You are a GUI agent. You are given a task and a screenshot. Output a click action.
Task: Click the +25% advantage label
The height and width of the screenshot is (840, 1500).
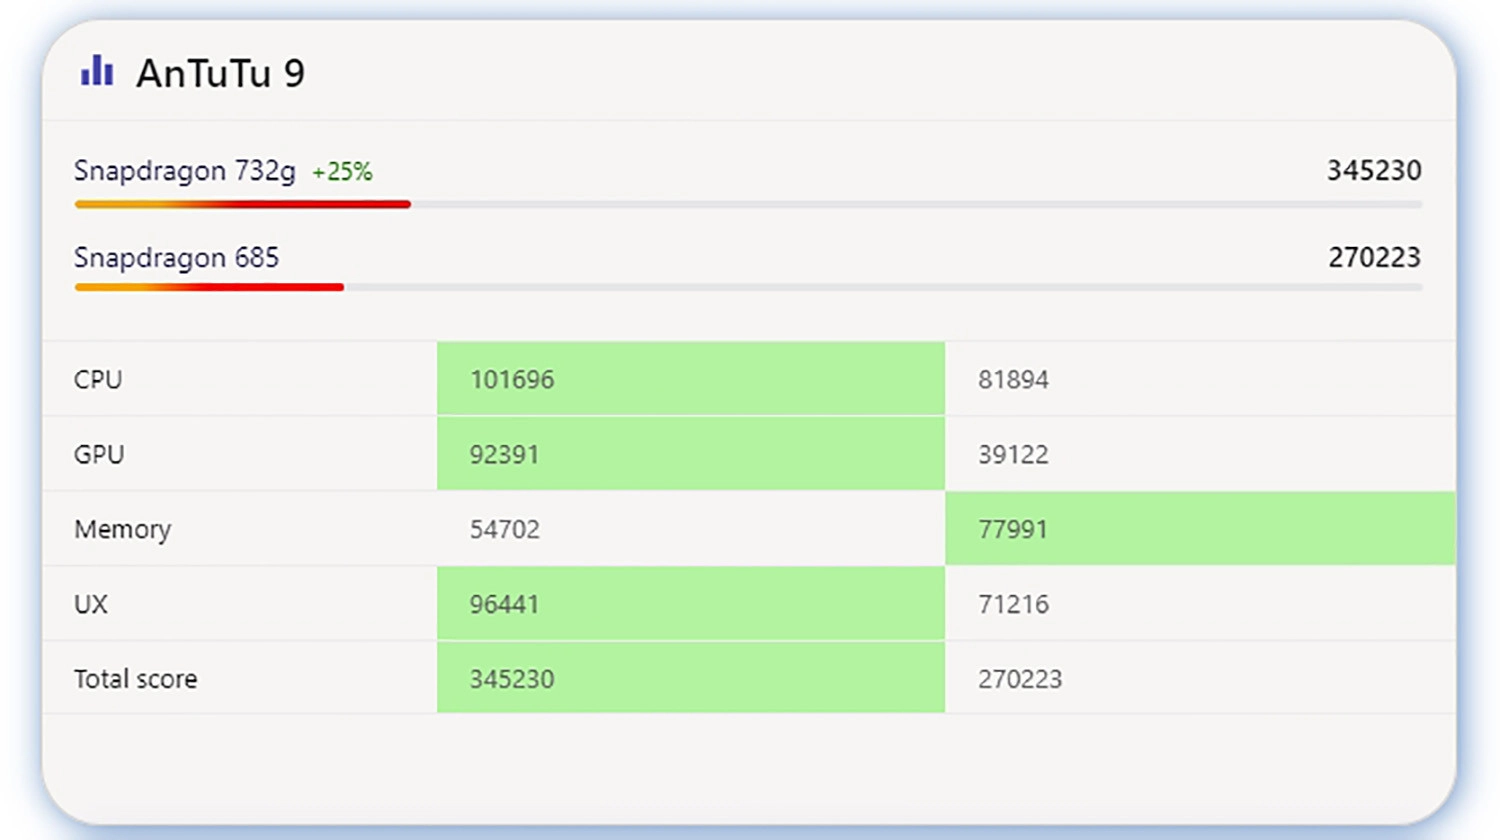(x=342, y=172)
